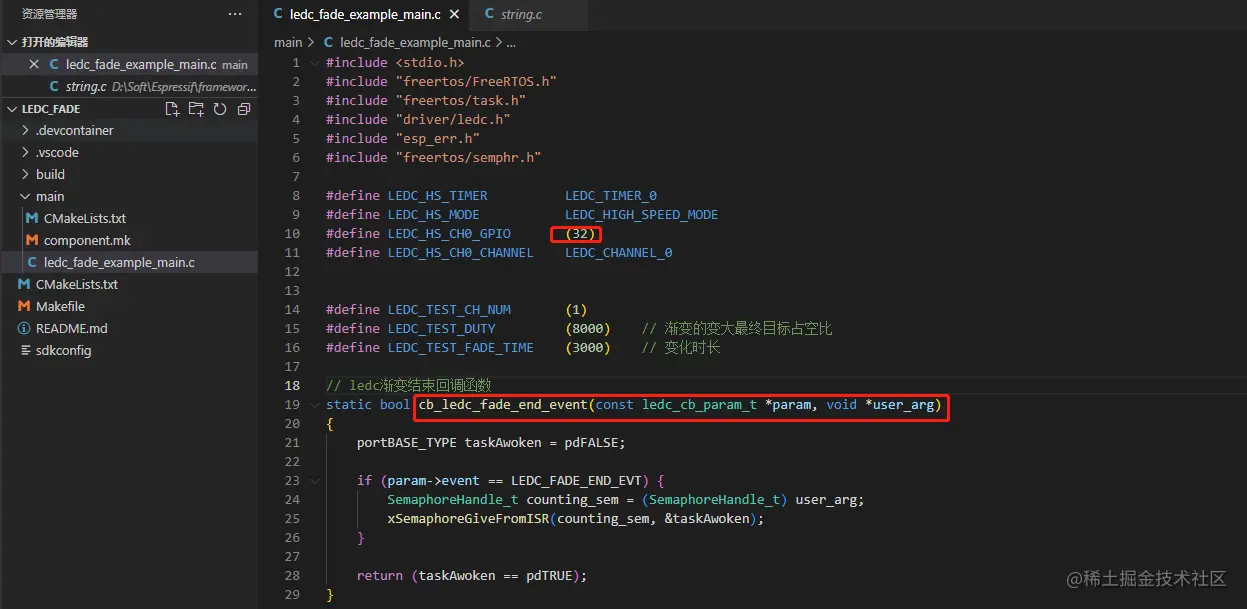Viewport: 1247px width, 609px height.
Task: Click the (8000) duty value
Action: pos(588,329)
